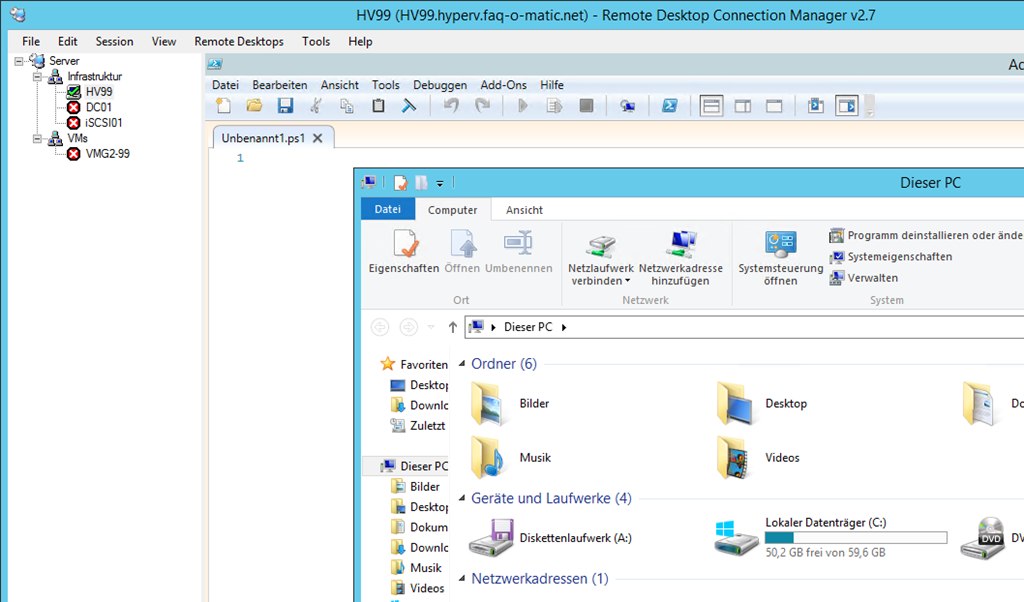
Task: Toggle script pane right layout in ISE toolbar
Action: (x=743, y=106)
